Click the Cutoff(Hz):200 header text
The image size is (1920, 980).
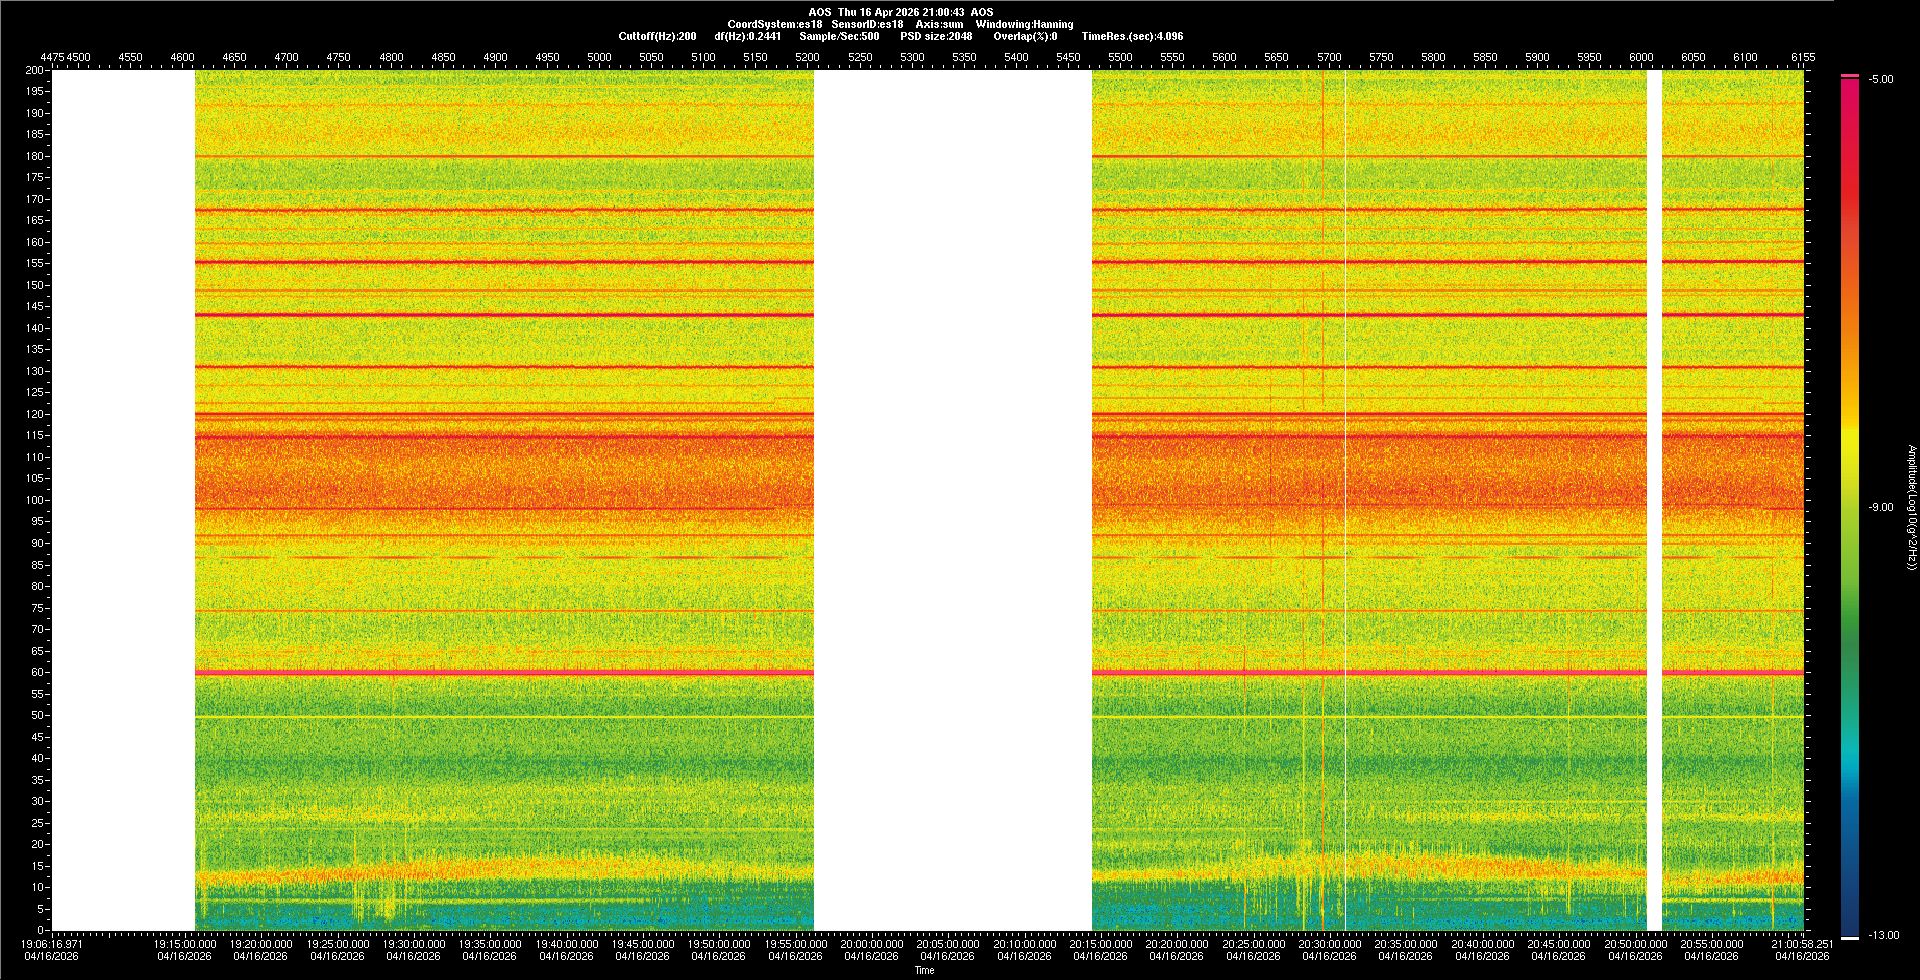[657, 36]
